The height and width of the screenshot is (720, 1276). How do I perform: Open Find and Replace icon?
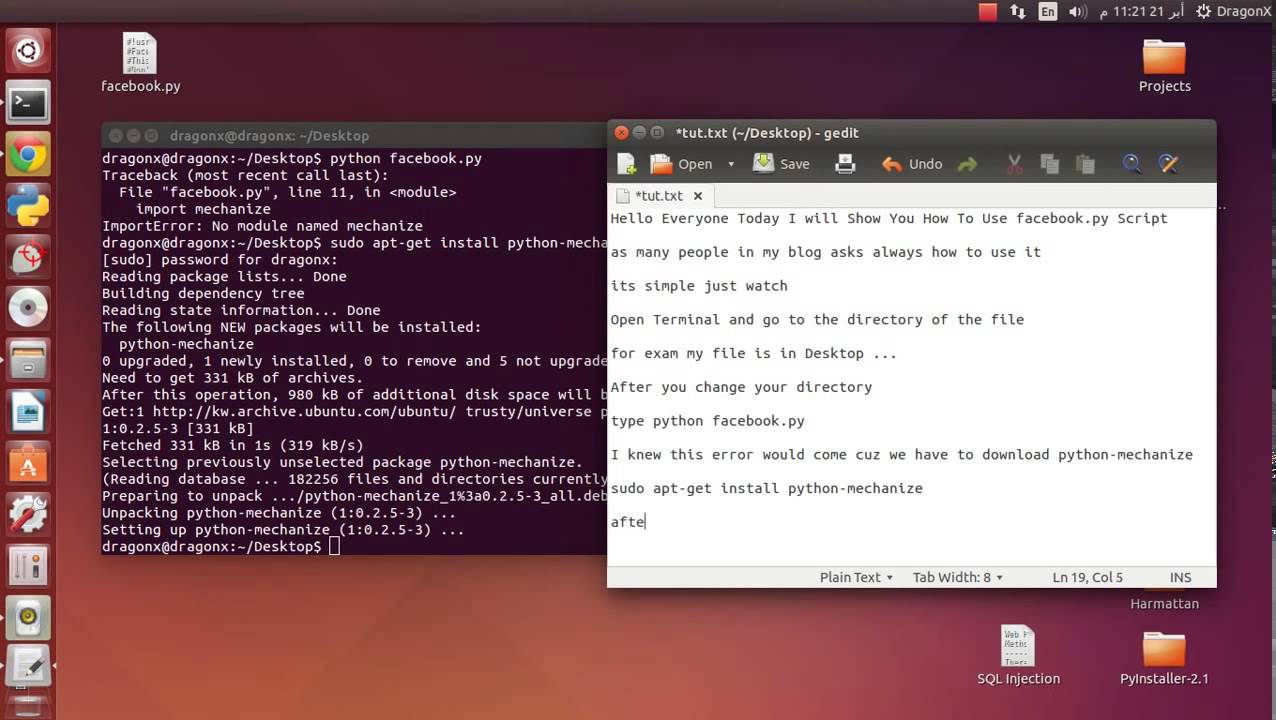1167,164
